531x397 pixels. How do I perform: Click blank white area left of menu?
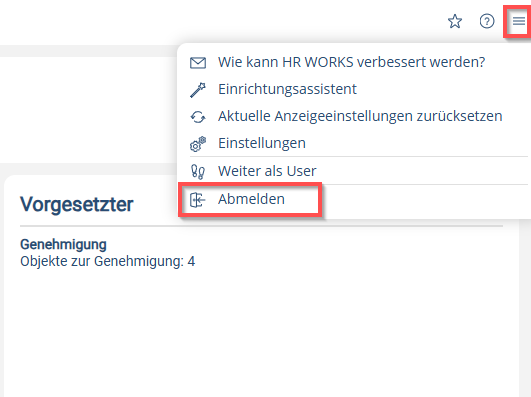88,110
